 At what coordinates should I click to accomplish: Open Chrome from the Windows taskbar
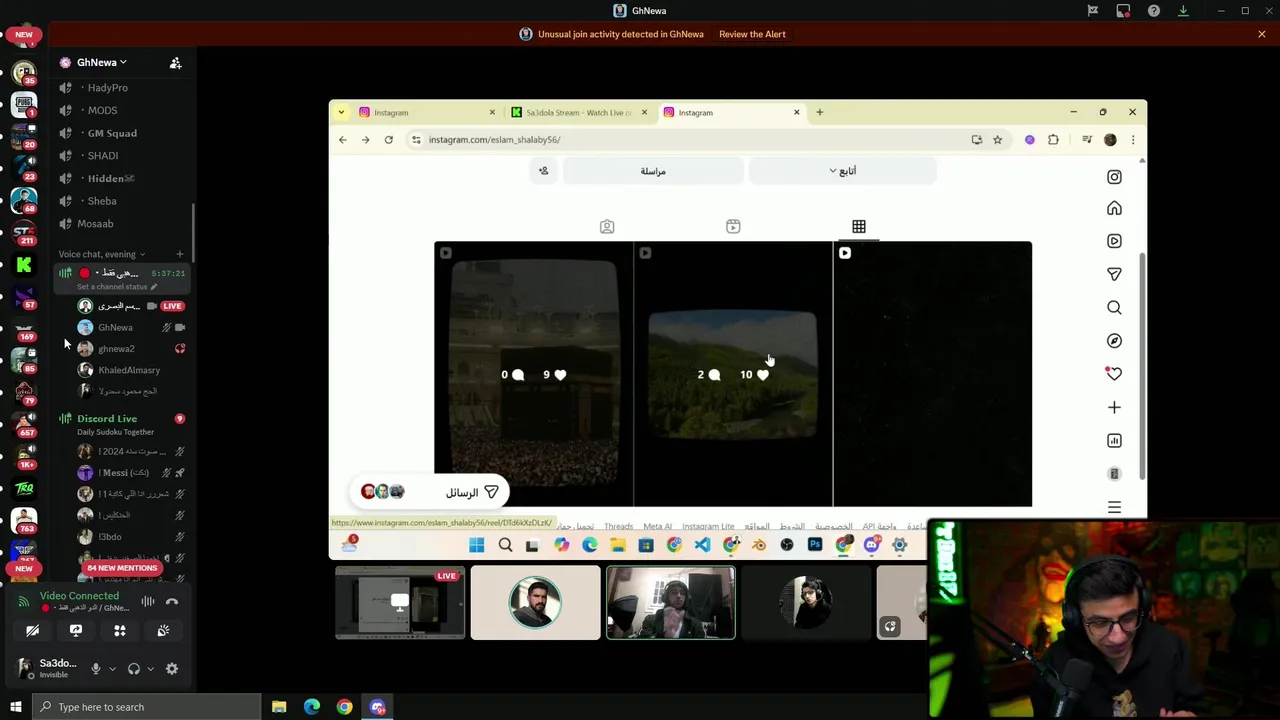pyautogui.click(x=344, y=707)
